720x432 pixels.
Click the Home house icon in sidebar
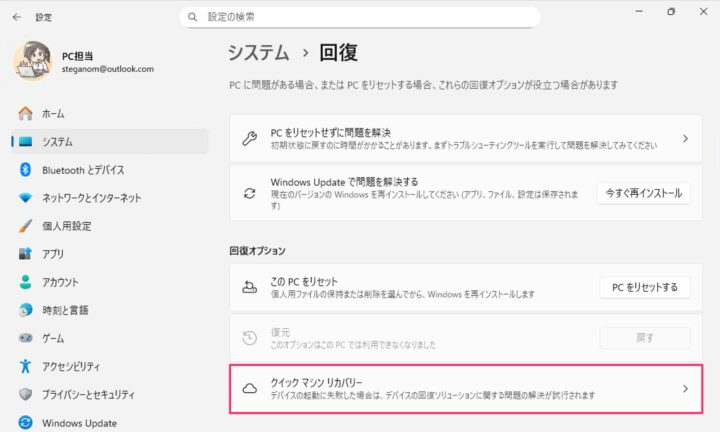click(26, 114)
